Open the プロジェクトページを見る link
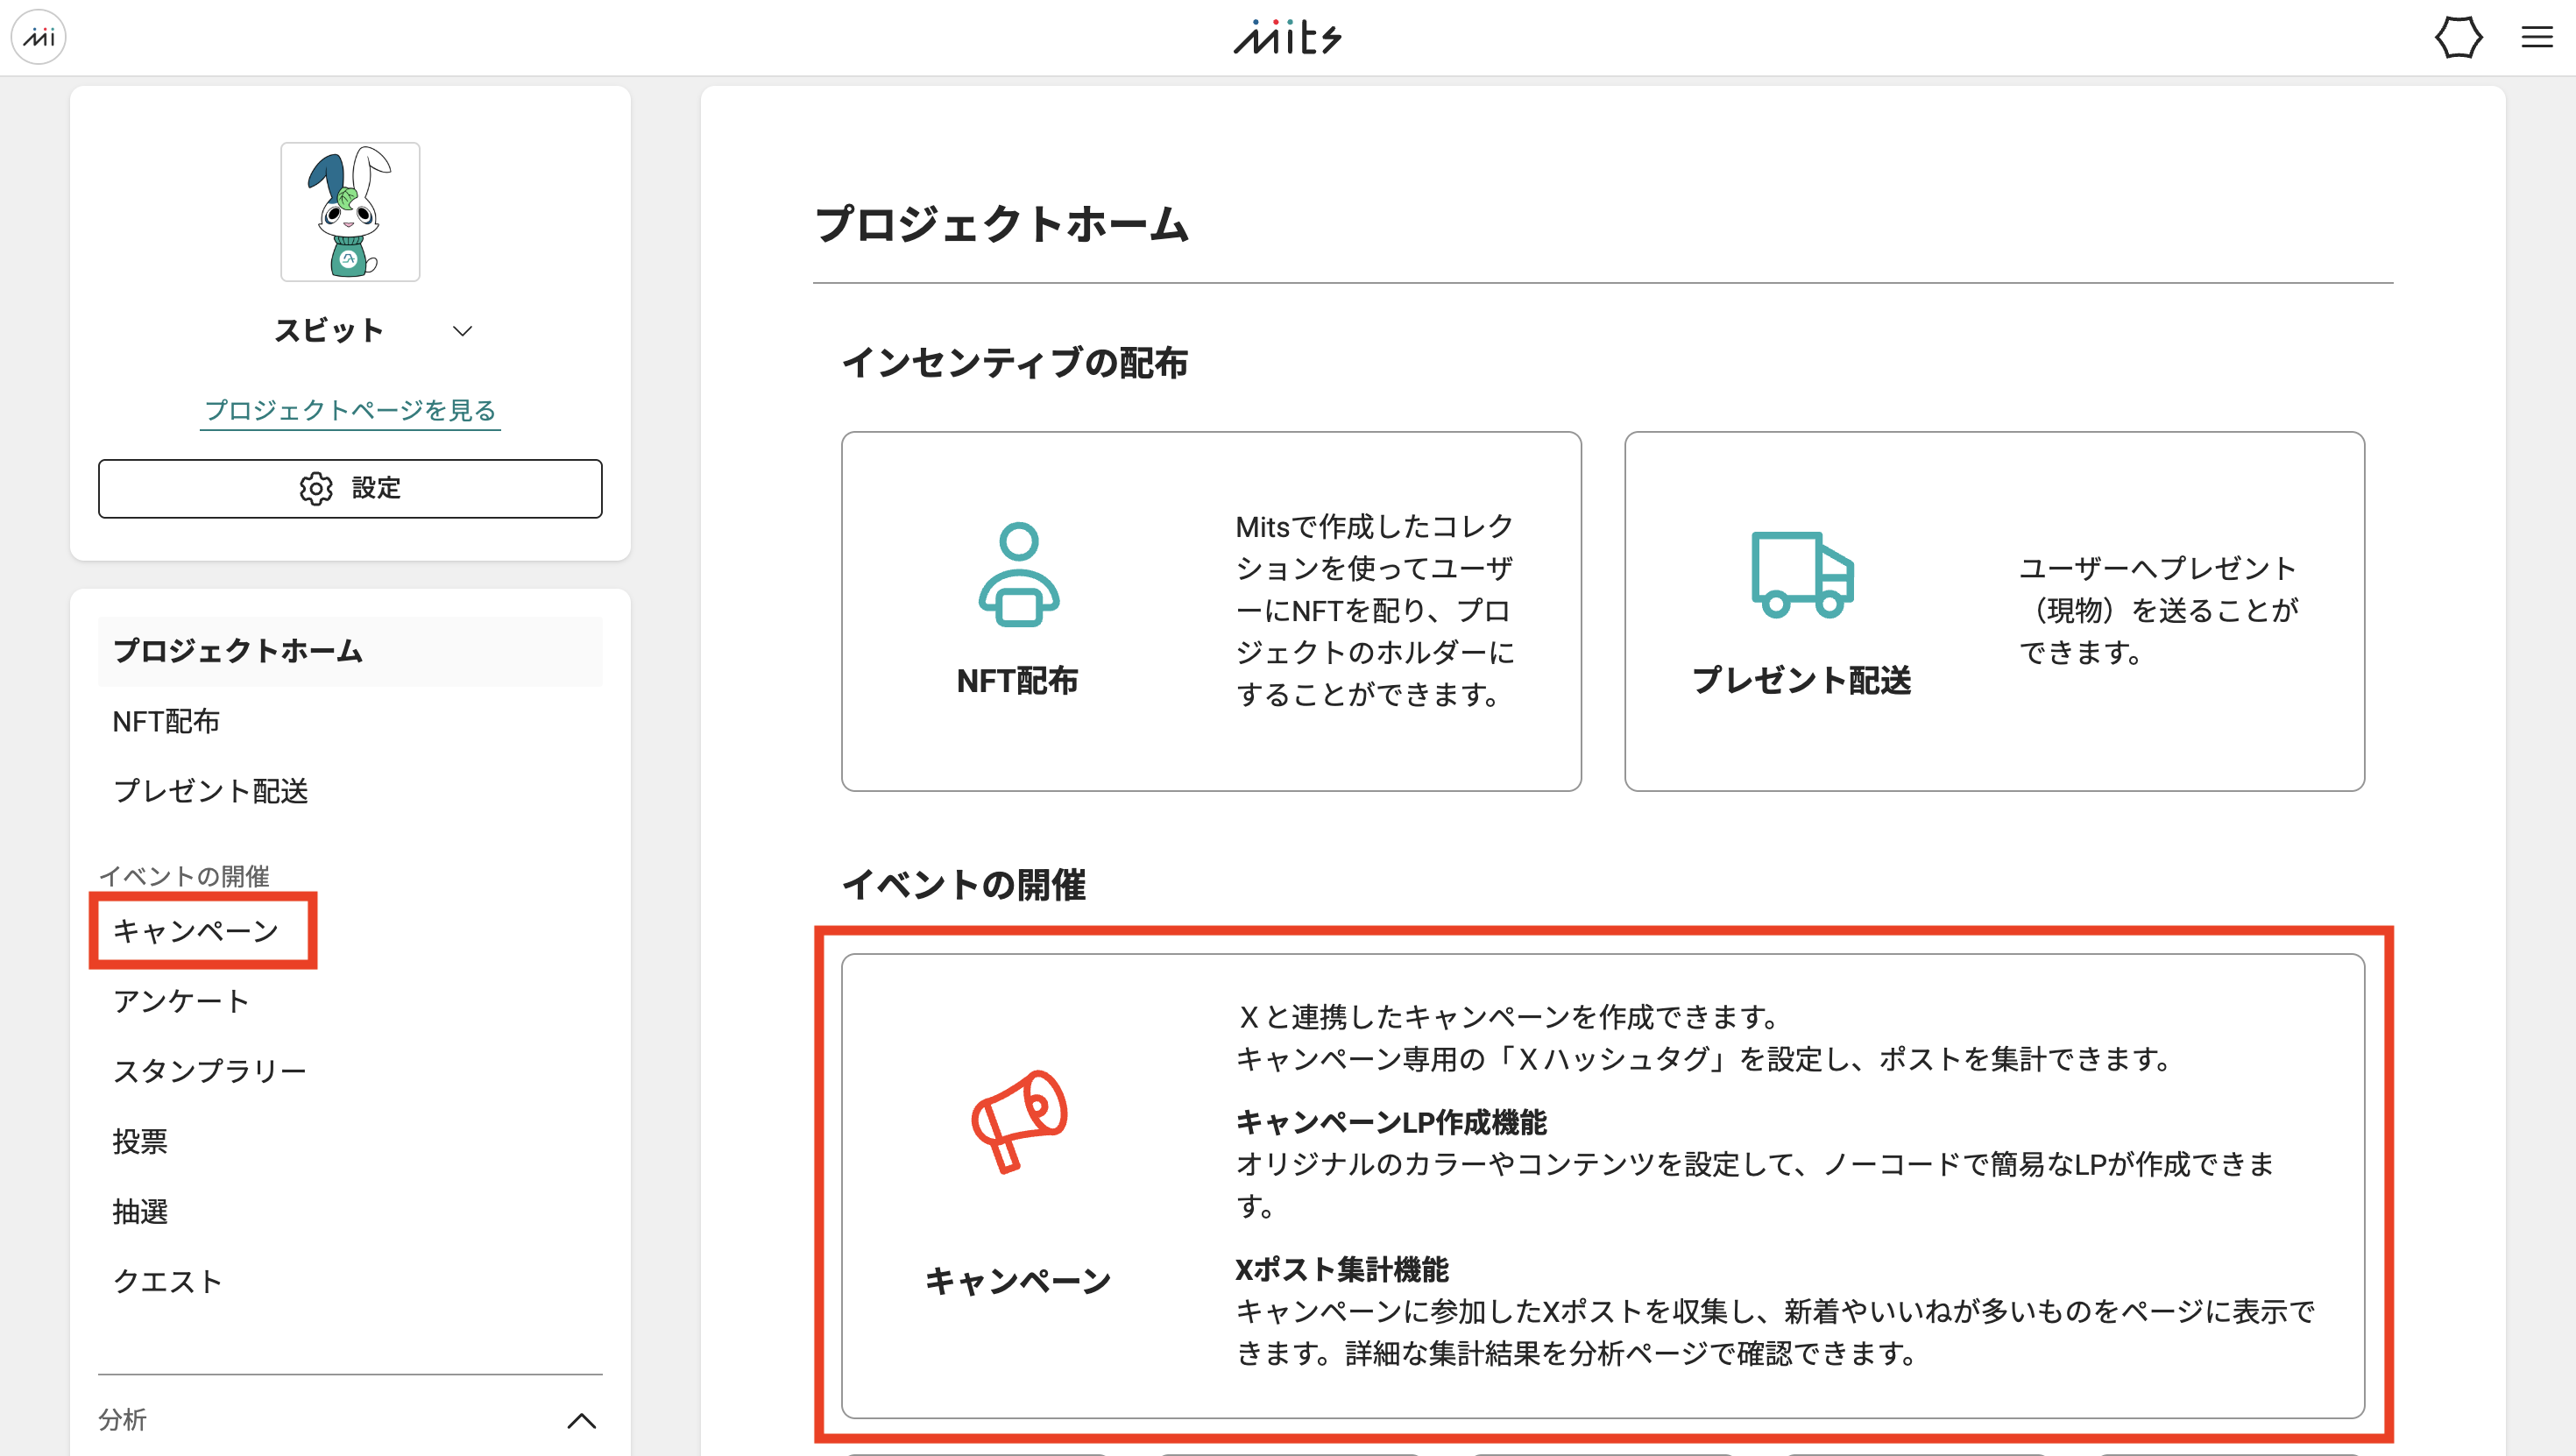The width and height of the screenshot is (2576, 1456). tap(350, 410)
